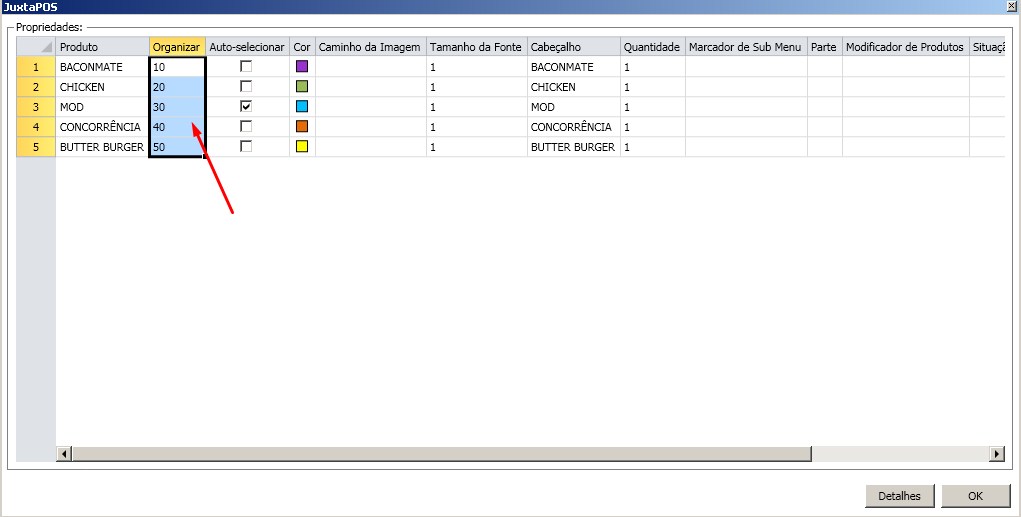Click the Produto column header
Viewport: 1021px width, 517px height.
click(x=102, y=47)
